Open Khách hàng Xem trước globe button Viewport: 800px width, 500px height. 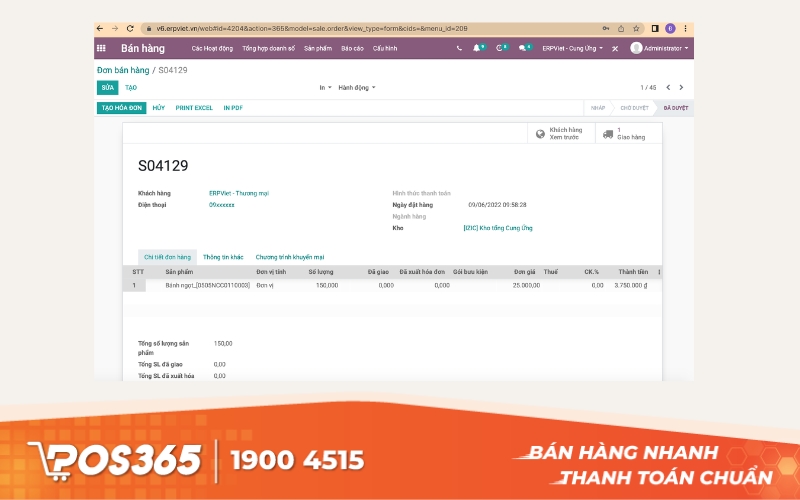[561, 134]
